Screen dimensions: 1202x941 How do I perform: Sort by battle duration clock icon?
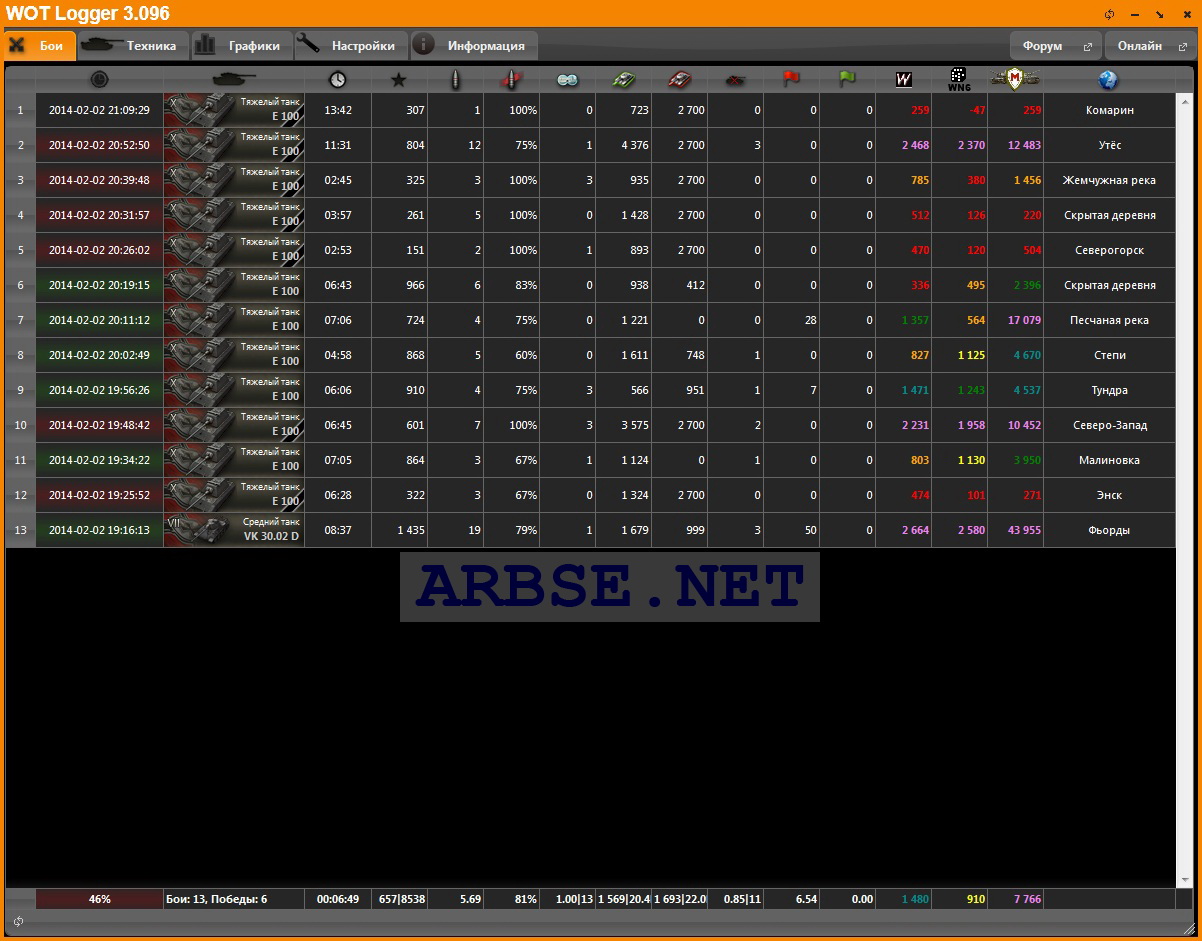point(338,79)
